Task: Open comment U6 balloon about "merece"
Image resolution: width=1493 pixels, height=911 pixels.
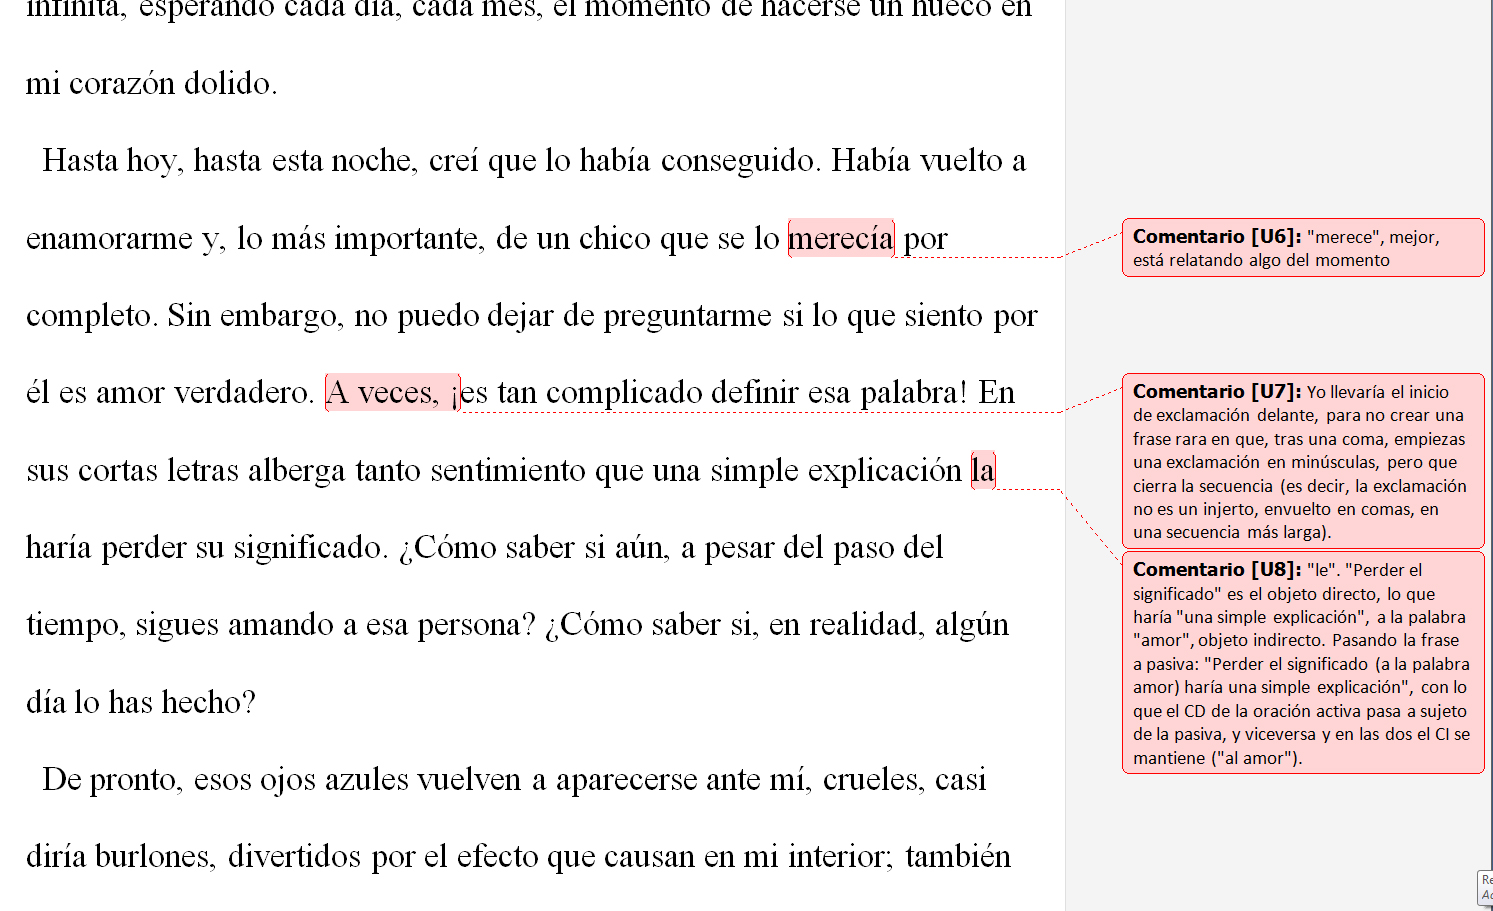Action: [x=1303, y=248]
